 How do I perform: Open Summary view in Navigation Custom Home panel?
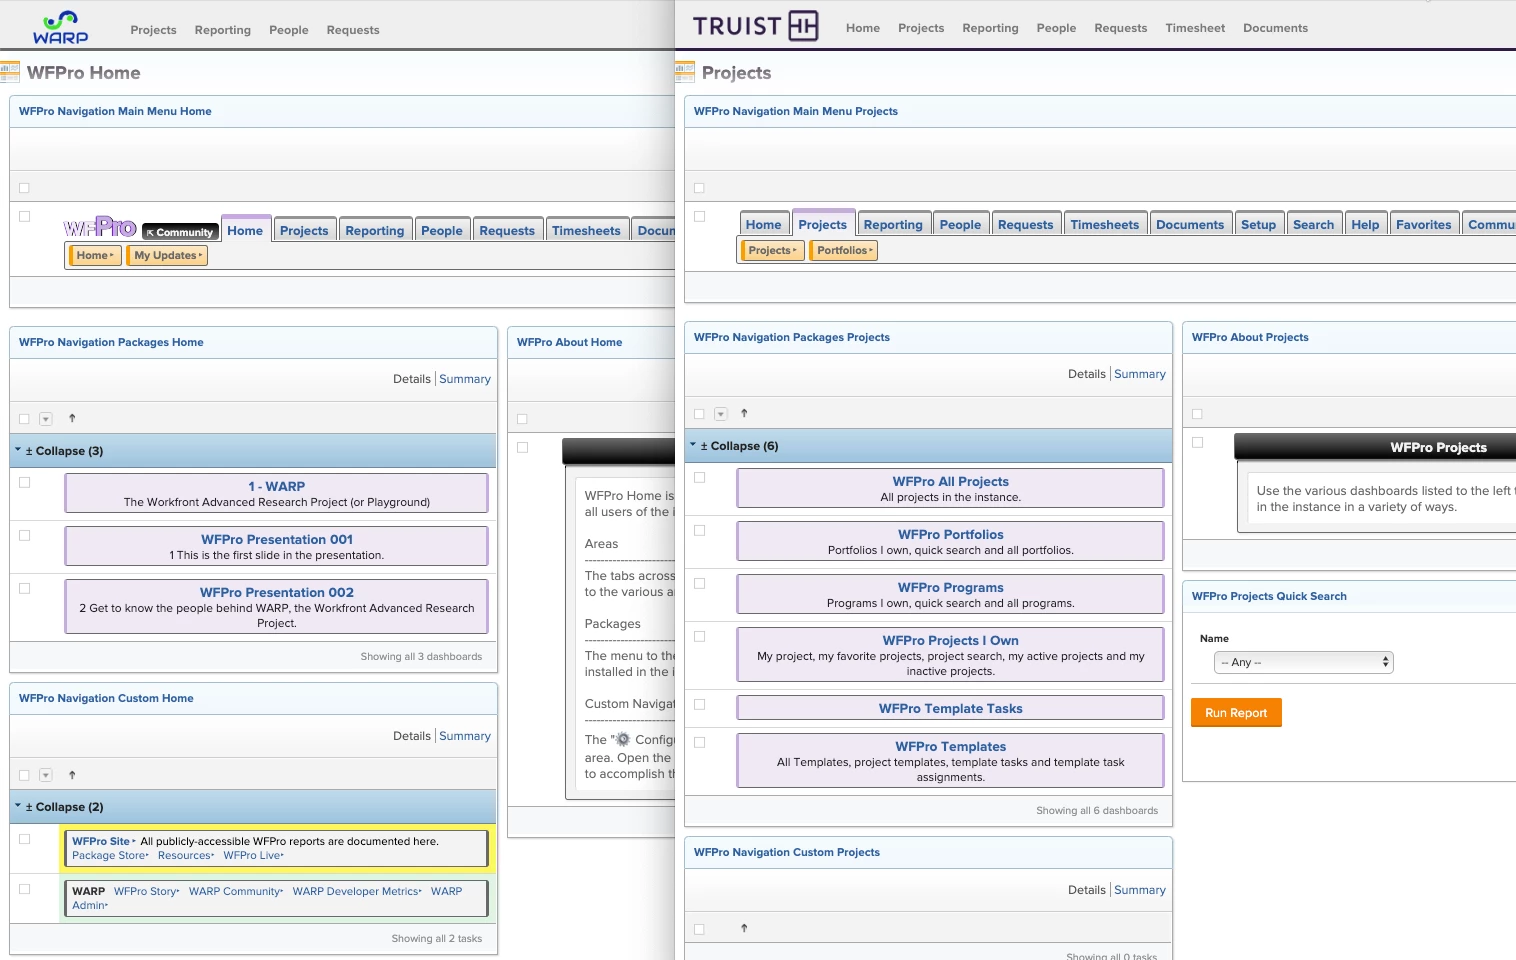coord(465,736)
